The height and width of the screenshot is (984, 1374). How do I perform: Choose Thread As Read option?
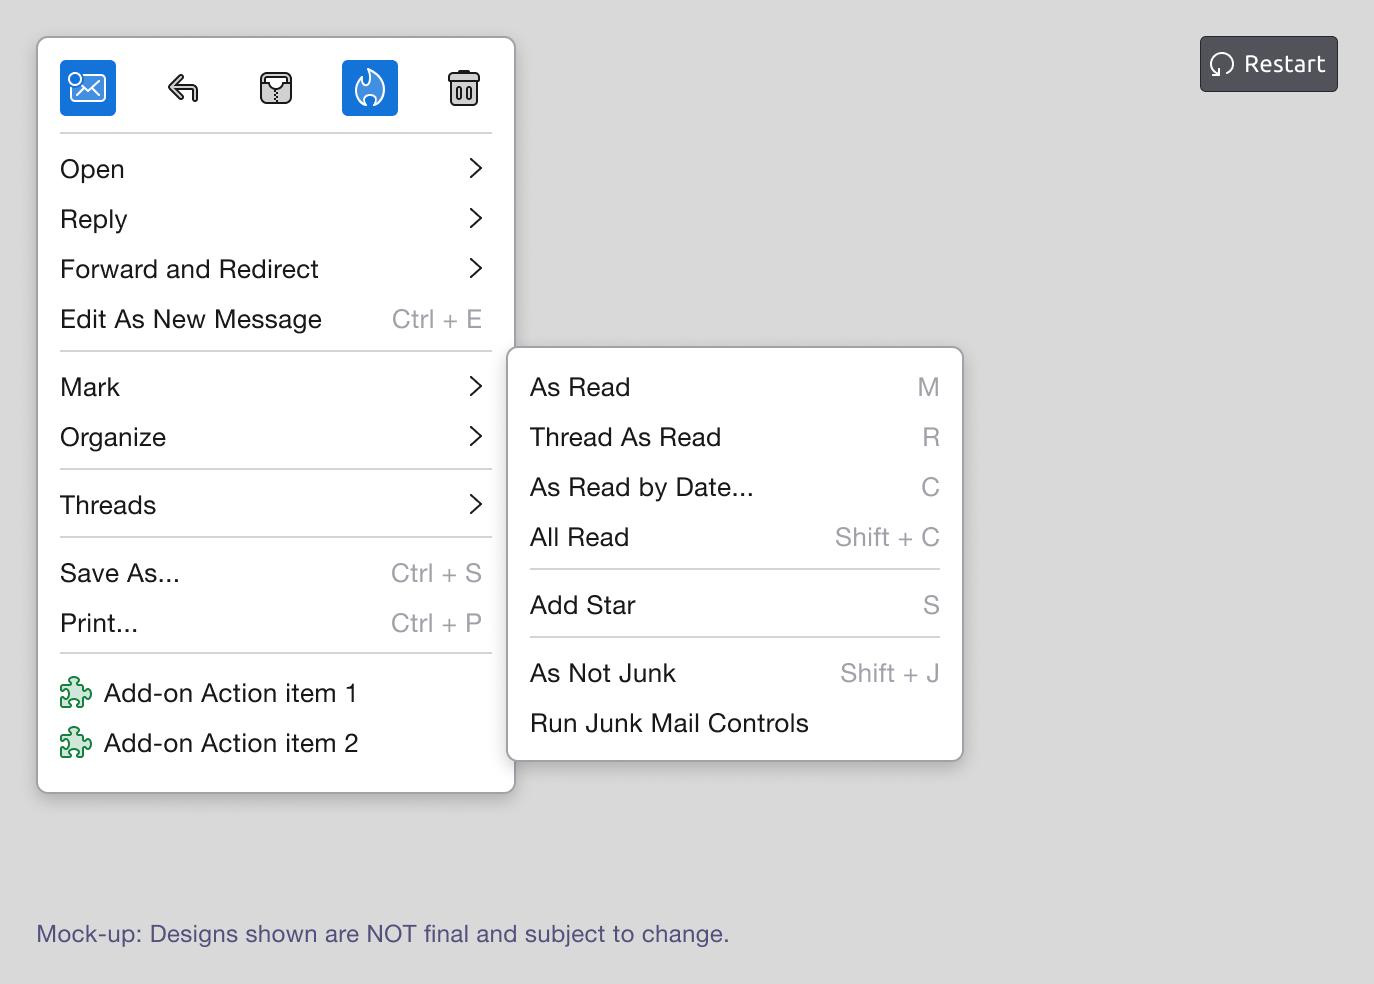(625, 437)
